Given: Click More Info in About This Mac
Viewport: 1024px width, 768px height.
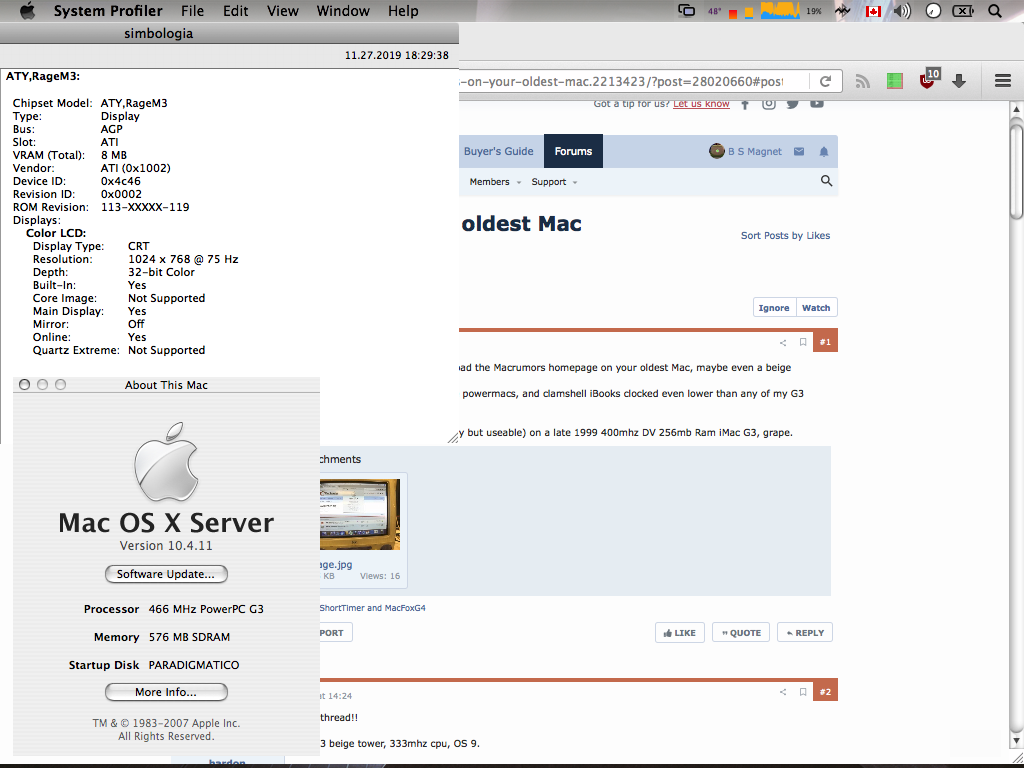Looking at the screenshot, I should [x=166, y=692].
